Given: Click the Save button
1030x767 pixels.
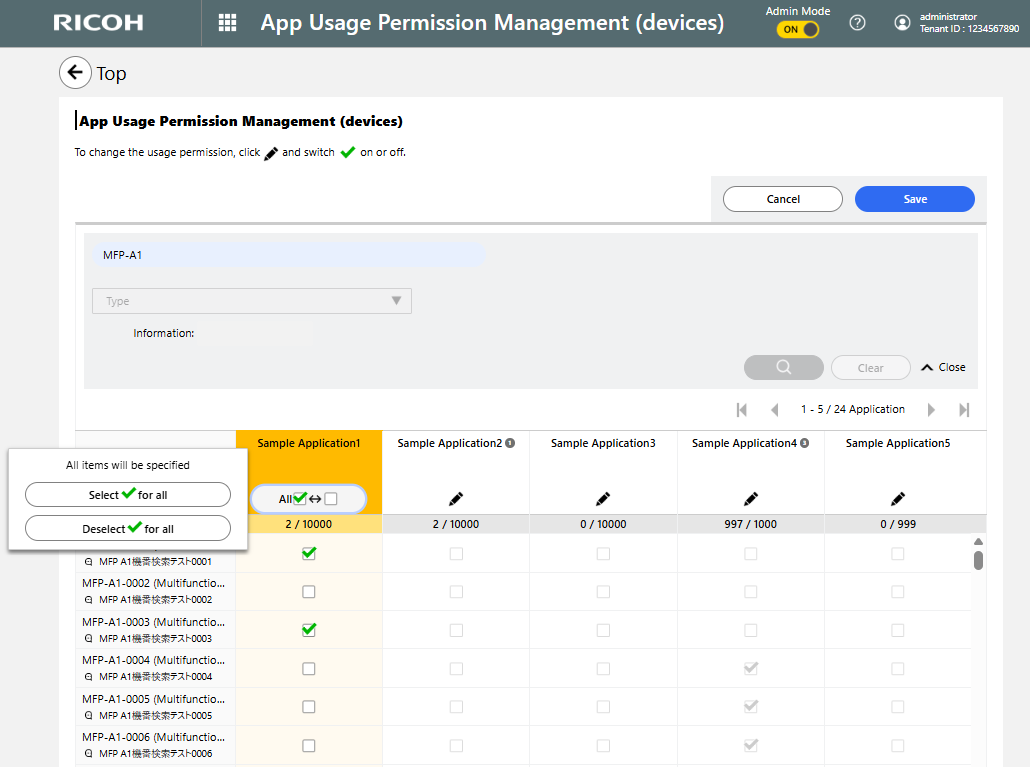Looking at the screenshot, I should coord(914,199).
